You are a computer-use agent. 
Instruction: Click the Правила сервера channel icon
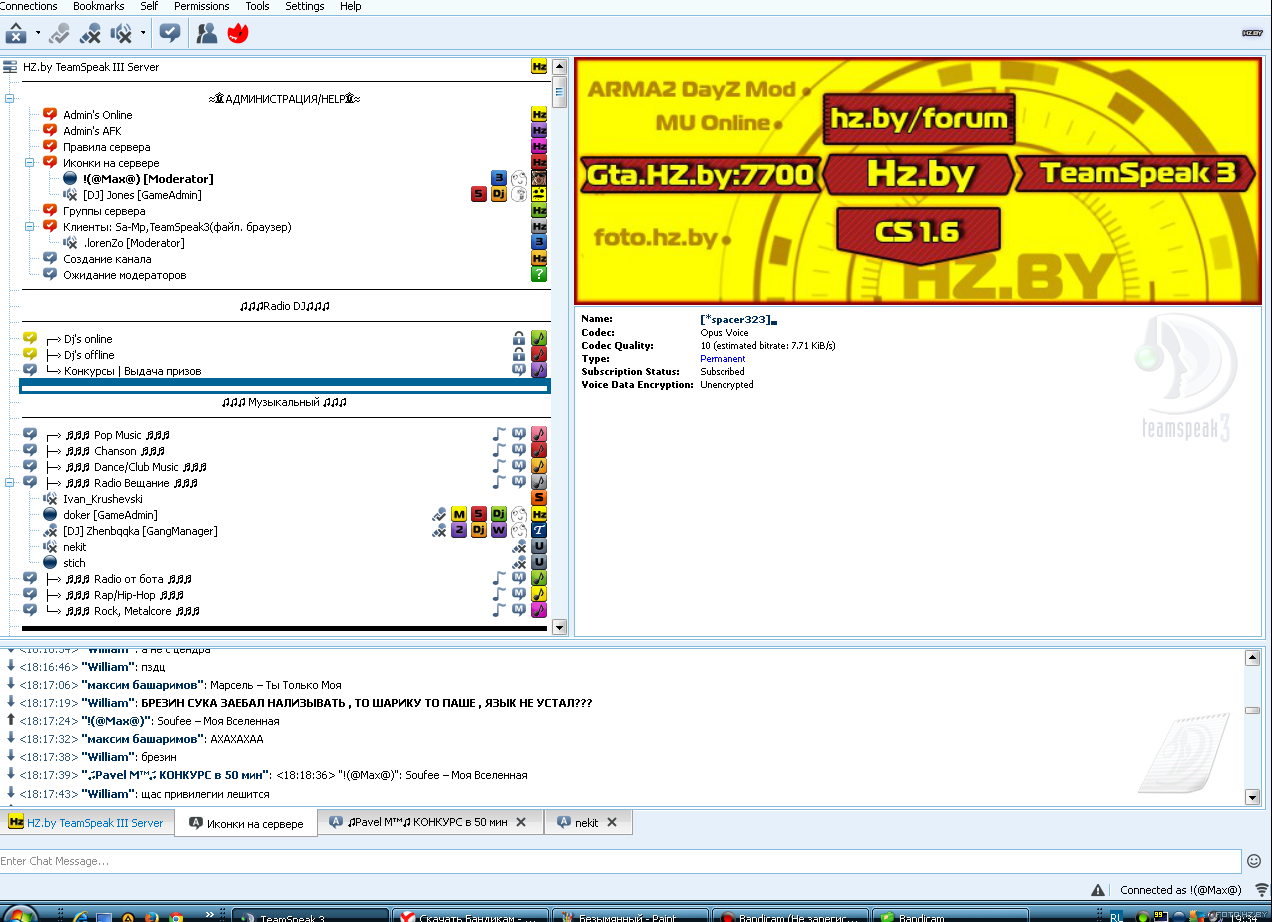pos(50,147)
